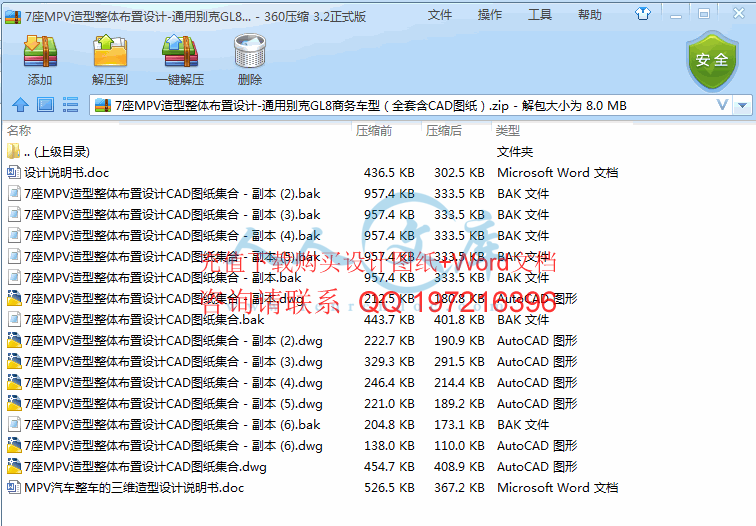
Task: Open address bar history dropdown arrow
Action: click(x=742, y=105)
